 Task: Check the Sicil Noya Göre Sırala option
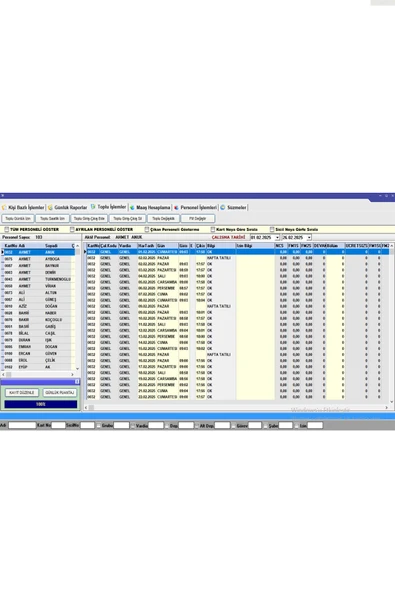(x=272, y=230)
